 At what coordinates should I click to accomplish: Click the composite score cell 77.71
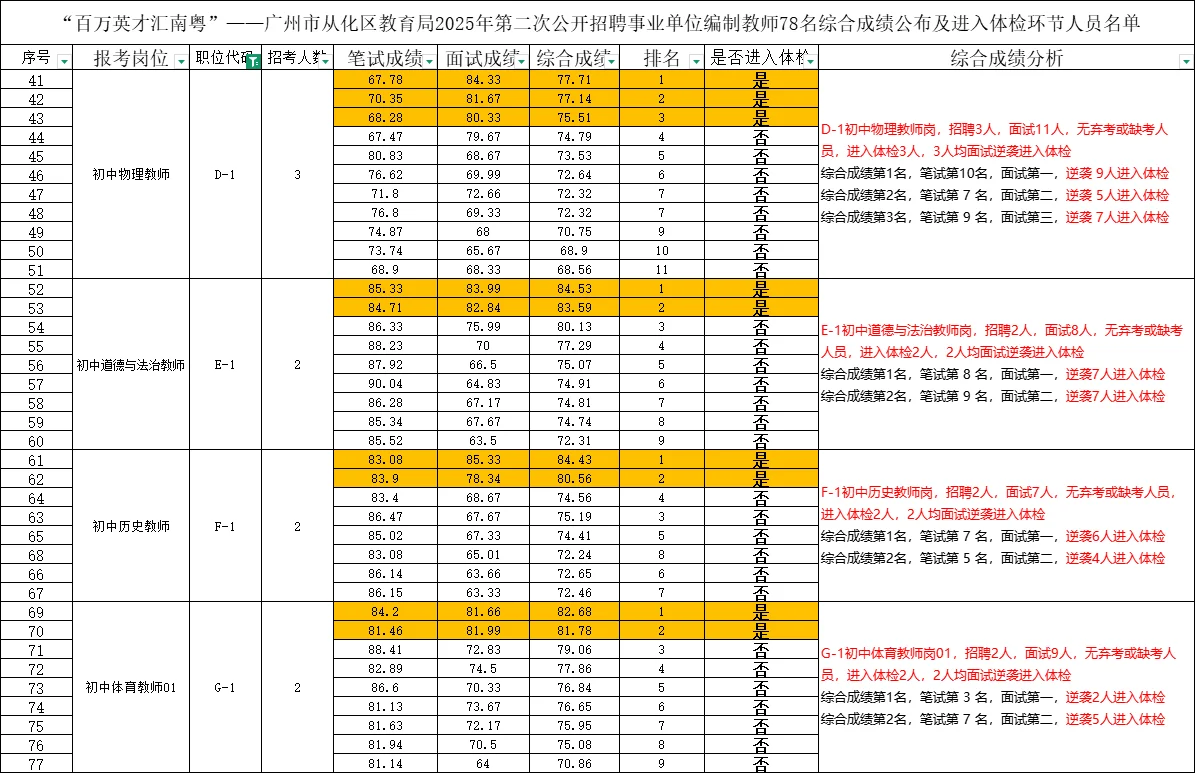pyautogui.click(x=574, y=79)
